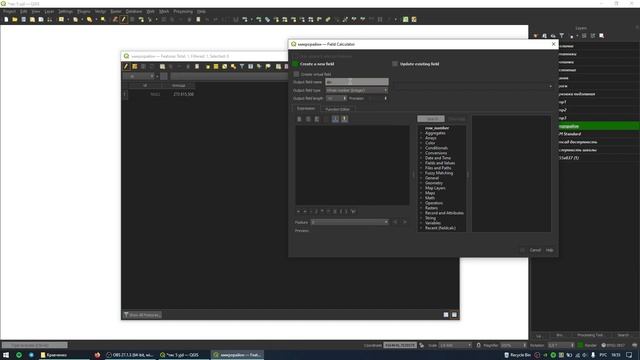Click the New Project icon in main toolbar
The image size is (640, 360).
[6, 19]
